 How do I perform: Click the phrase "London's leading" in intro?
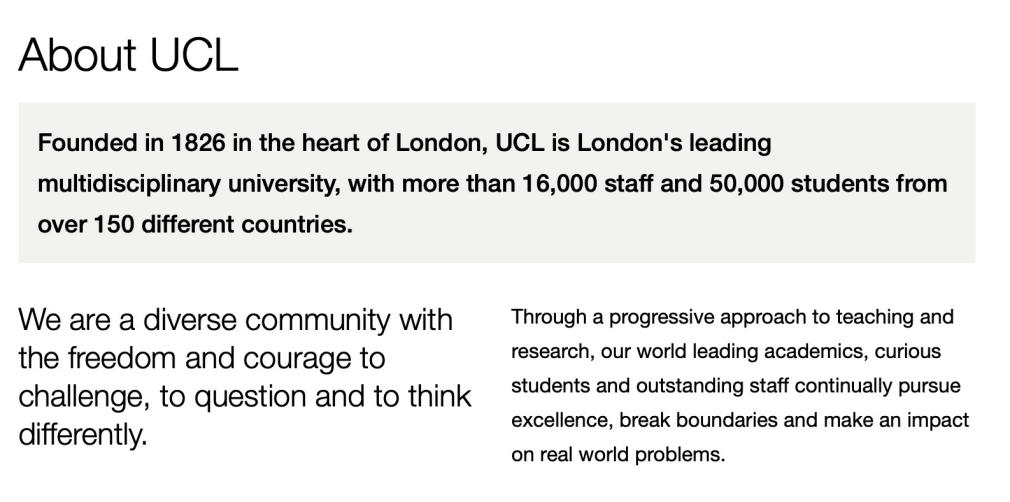point(674,143)
